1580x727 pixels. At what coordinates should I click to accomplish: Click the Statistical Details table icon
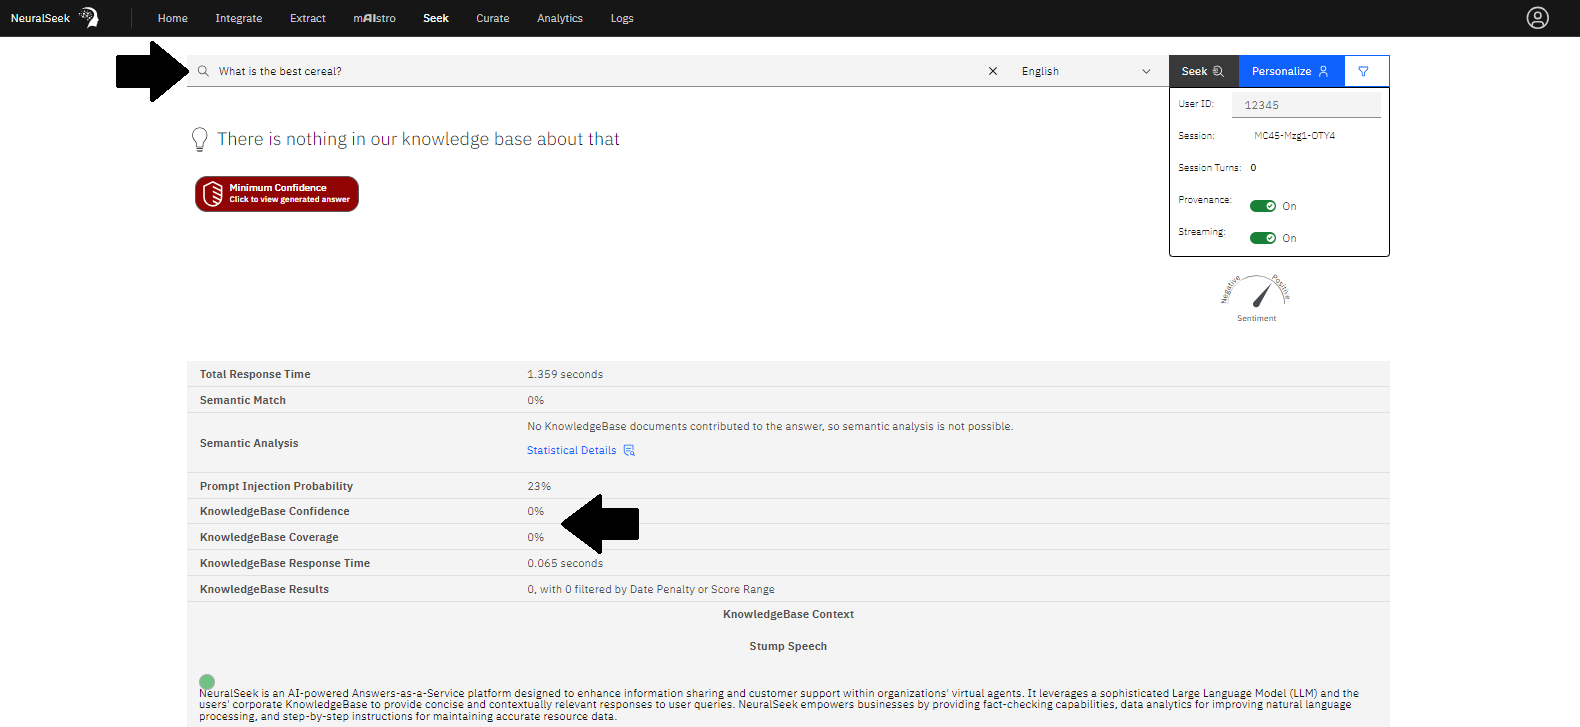(x=629, y=450)
